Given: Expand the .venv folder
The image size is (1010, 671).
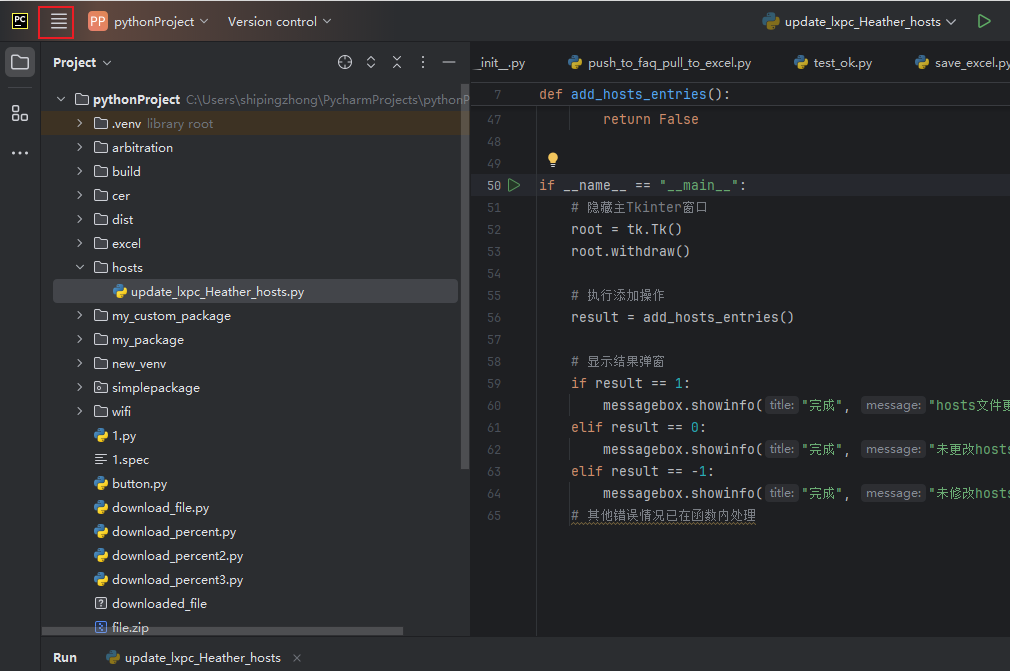Looking at the screenshot, I should pyautogui.click(x=80, y=123).
